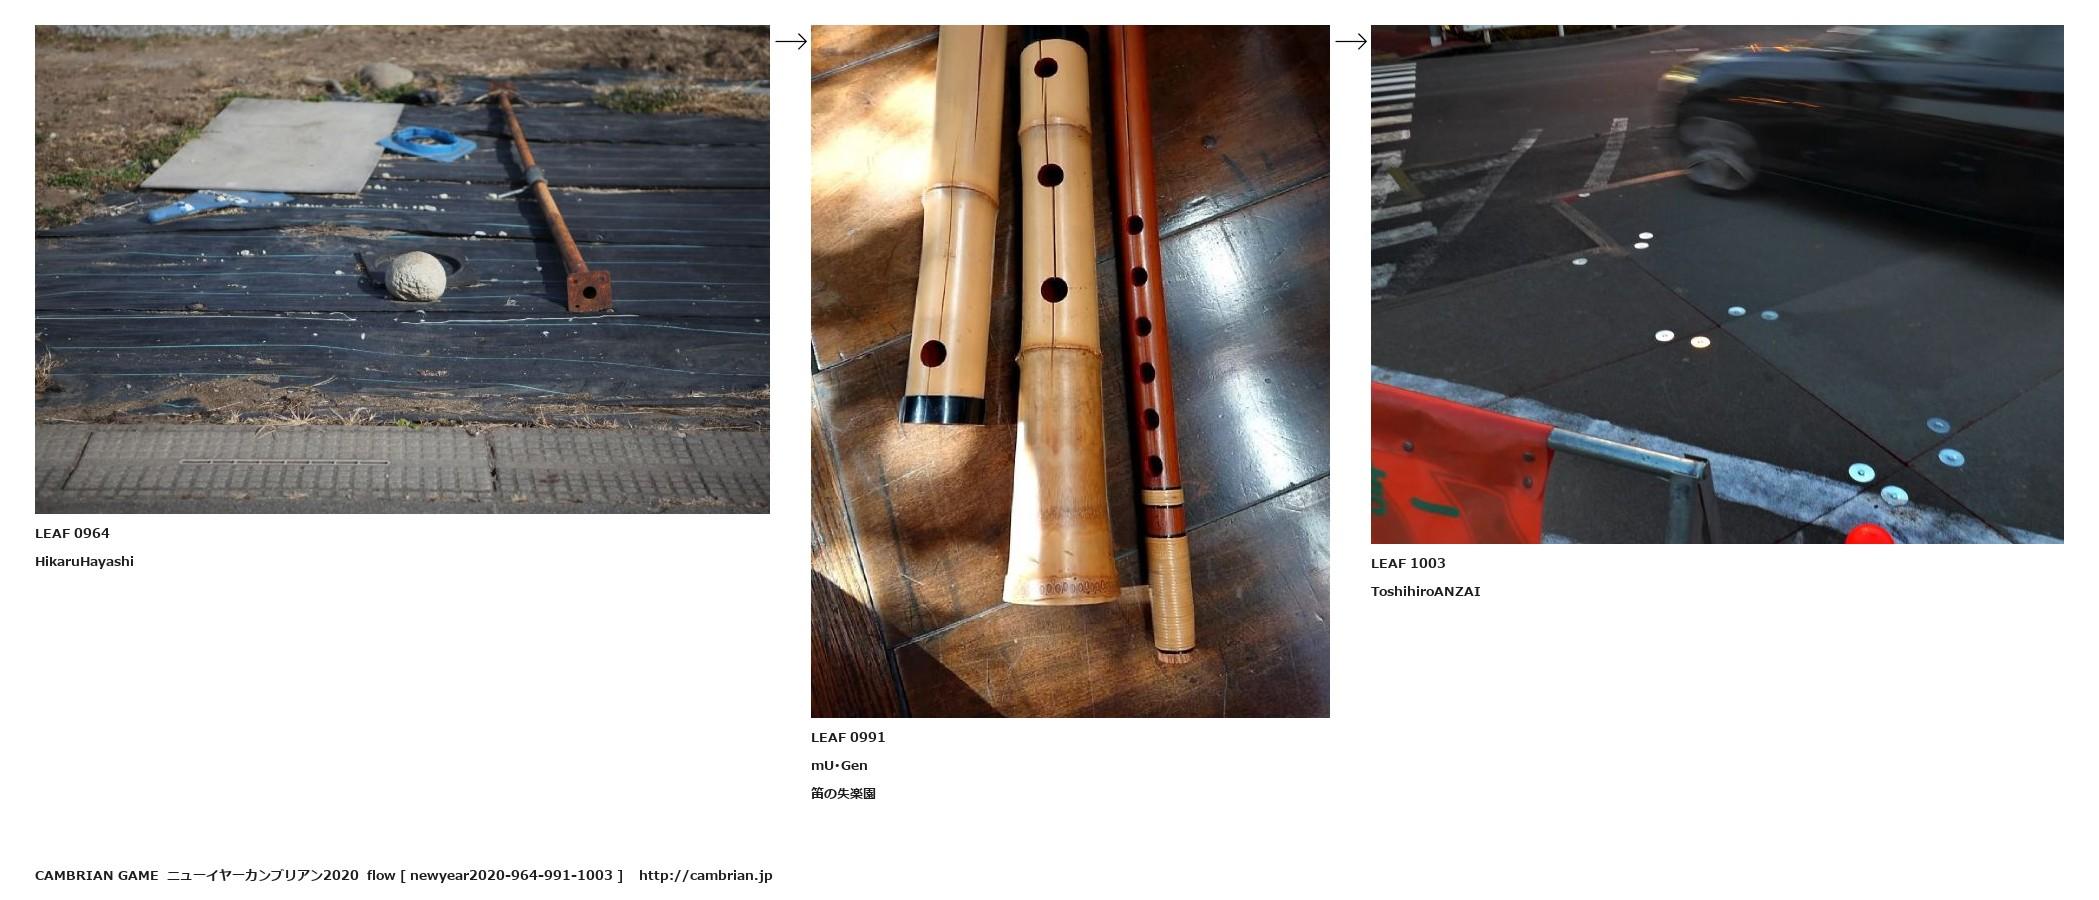2099x900 pixels.
Task: Click the ニューイヤーカンブリアン2020 text
Action: tap(262, 875)
